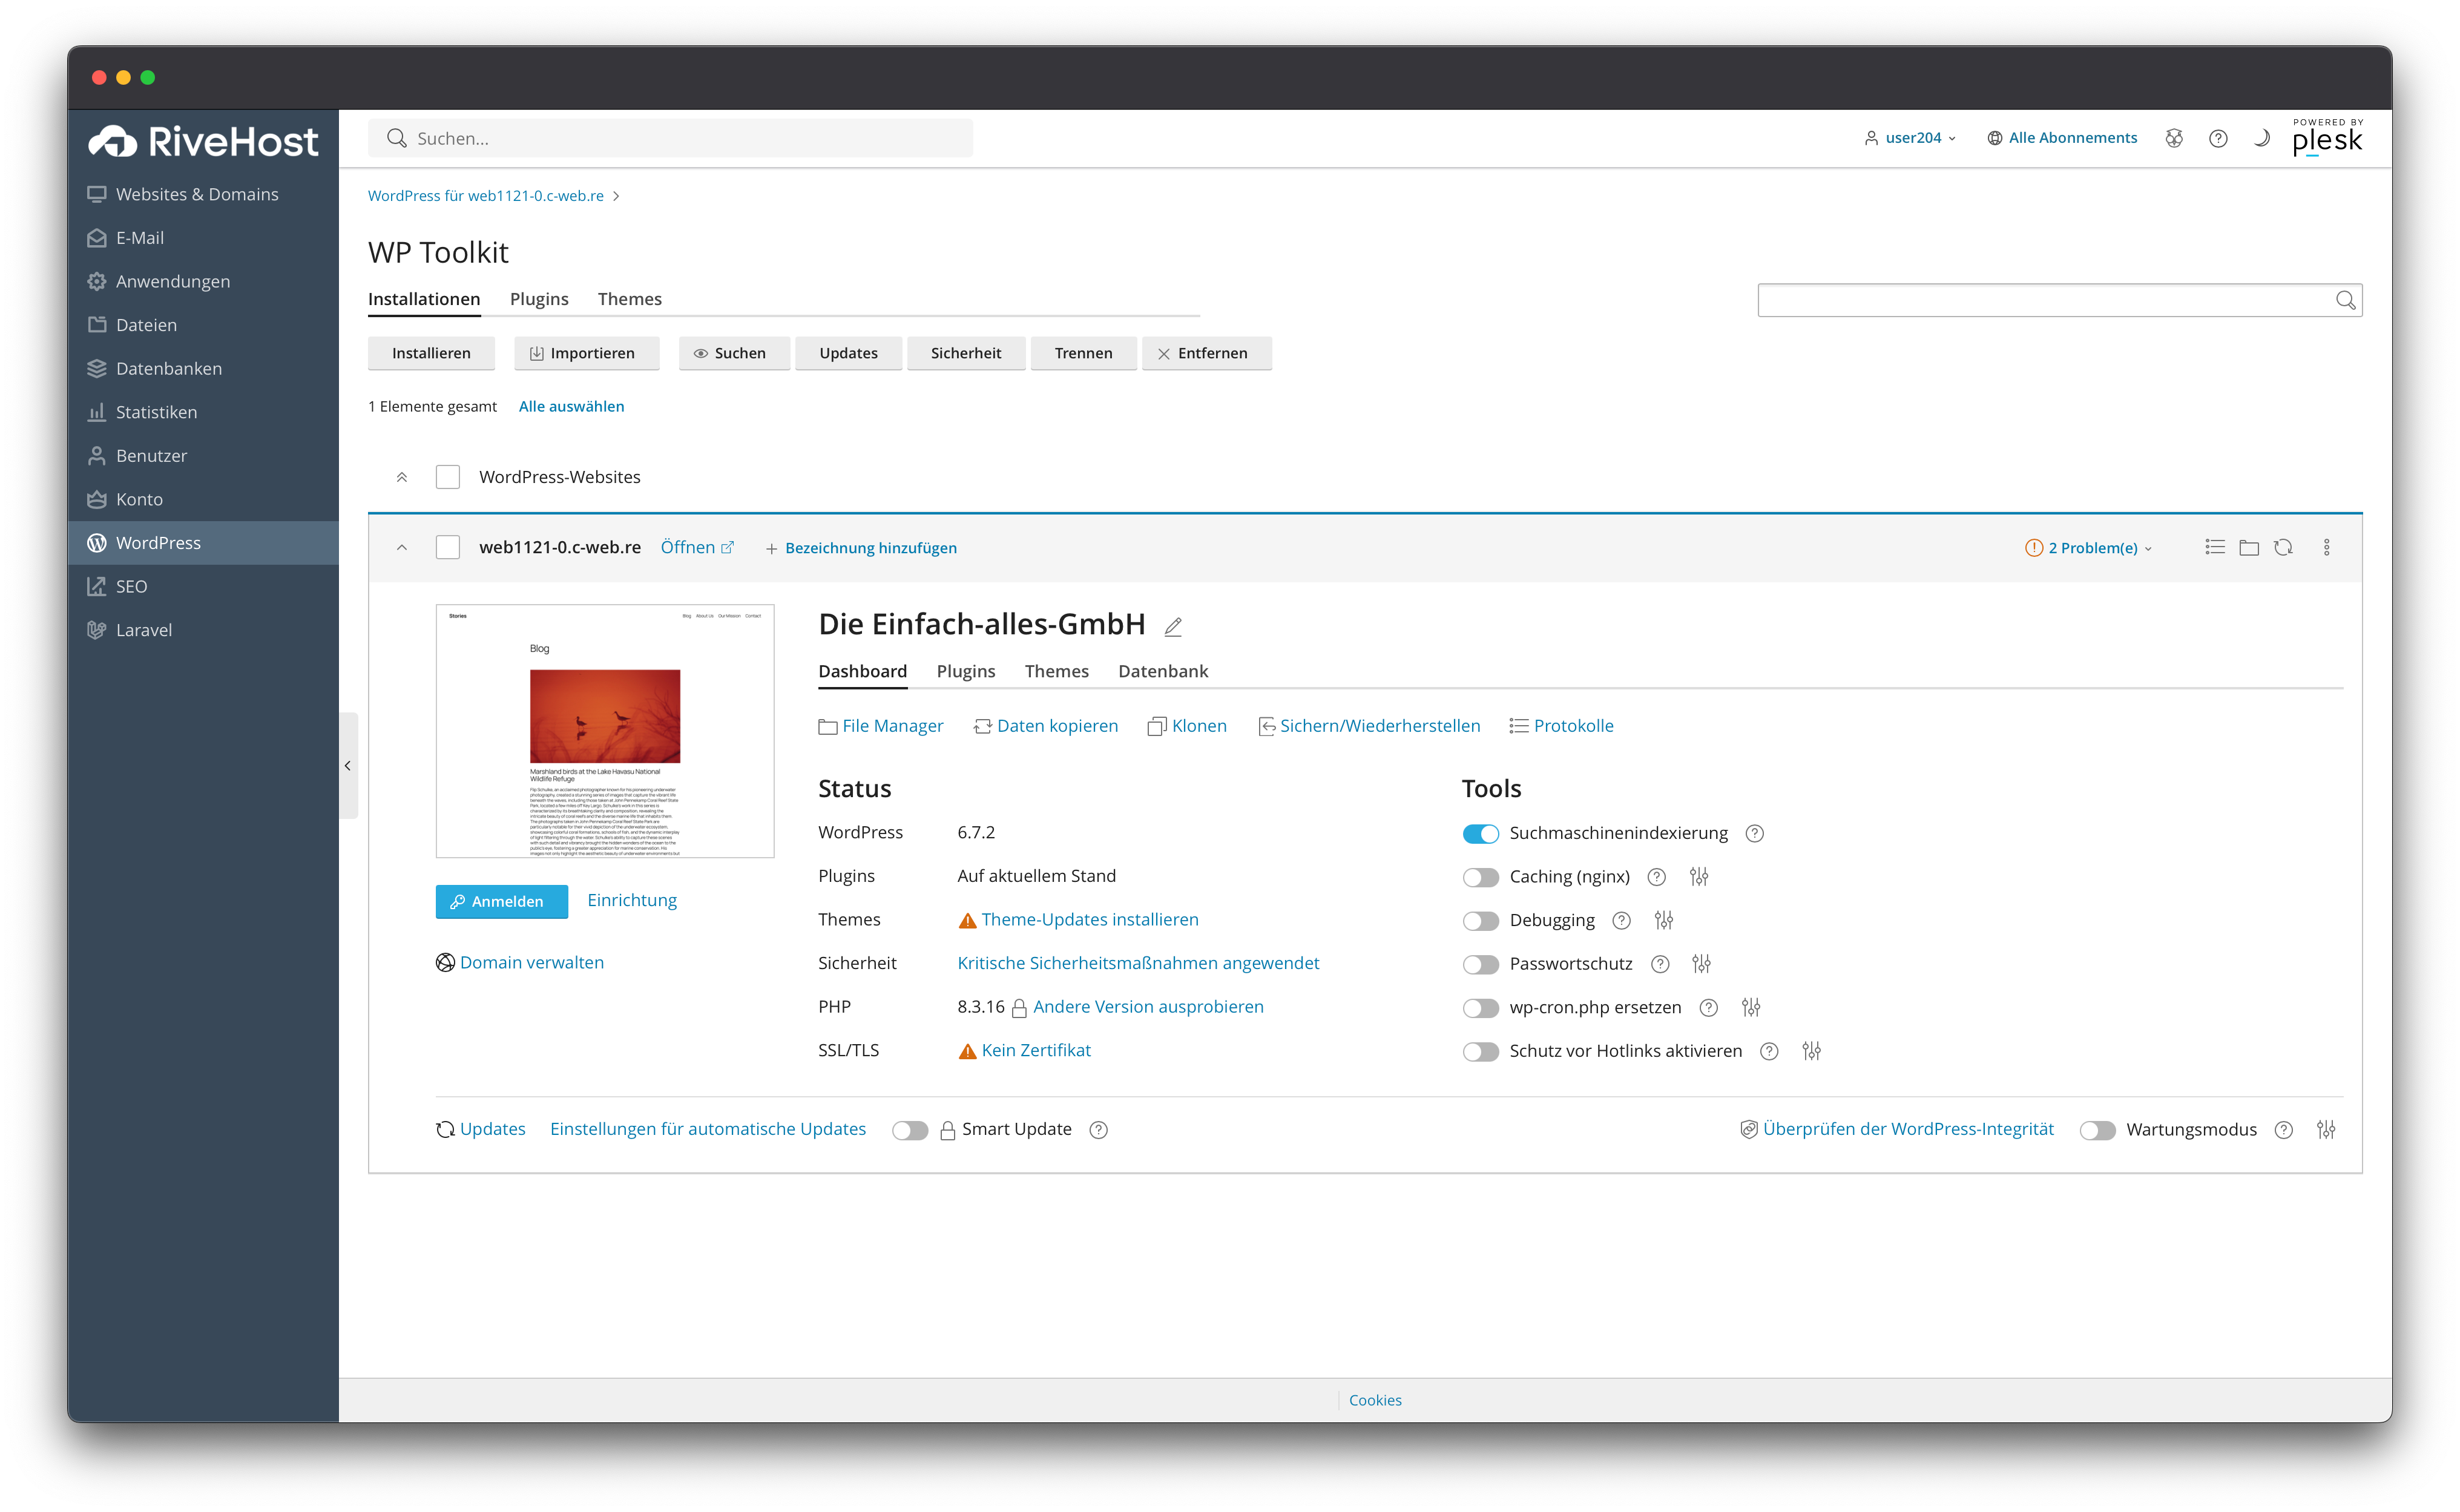
Task: Open the three-dot menu for web1121-0.c-web.re
Action: (x=2326, y=548)
